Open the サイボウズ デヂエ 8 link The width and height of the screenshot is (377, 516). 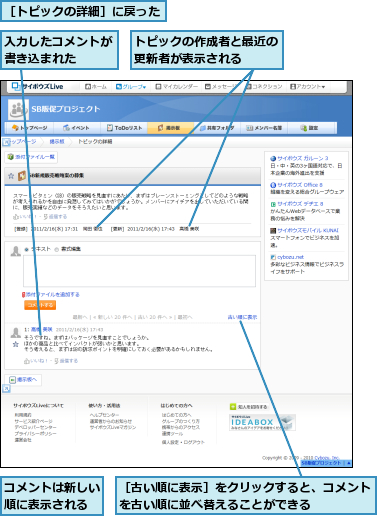[x=300, y=204]
